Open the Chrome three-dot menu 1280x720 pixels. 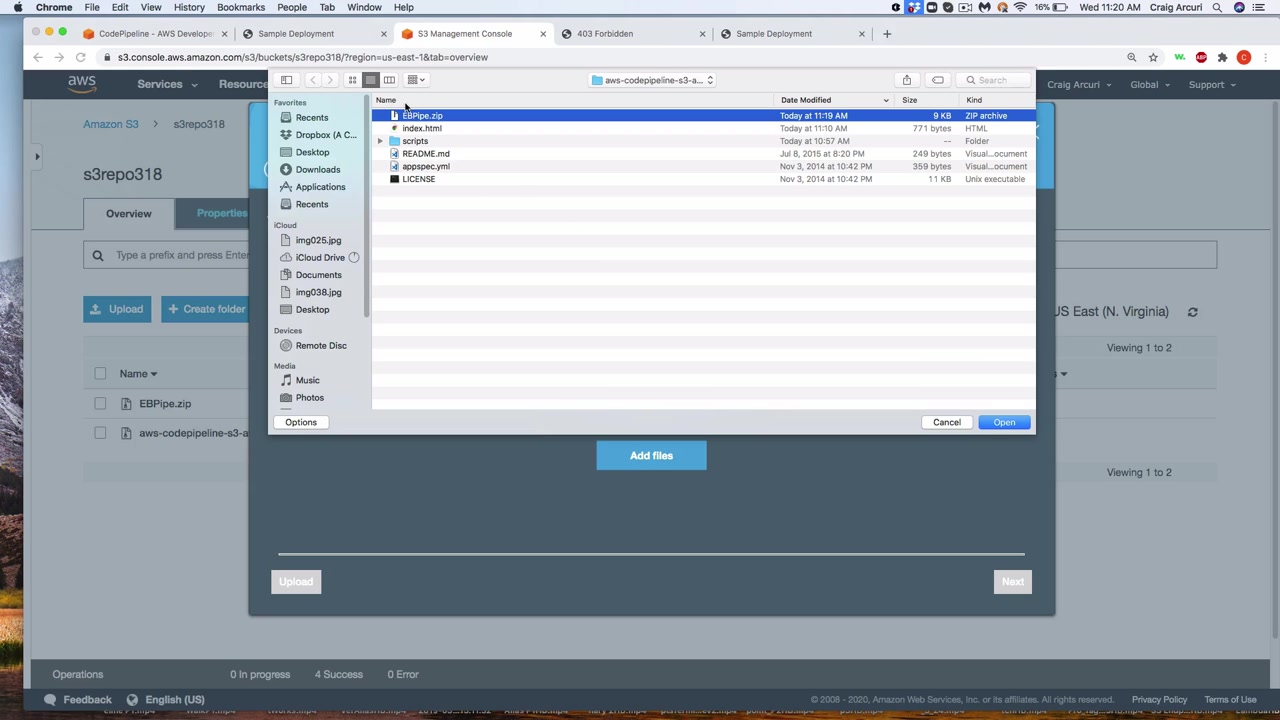click(1265, 58)
